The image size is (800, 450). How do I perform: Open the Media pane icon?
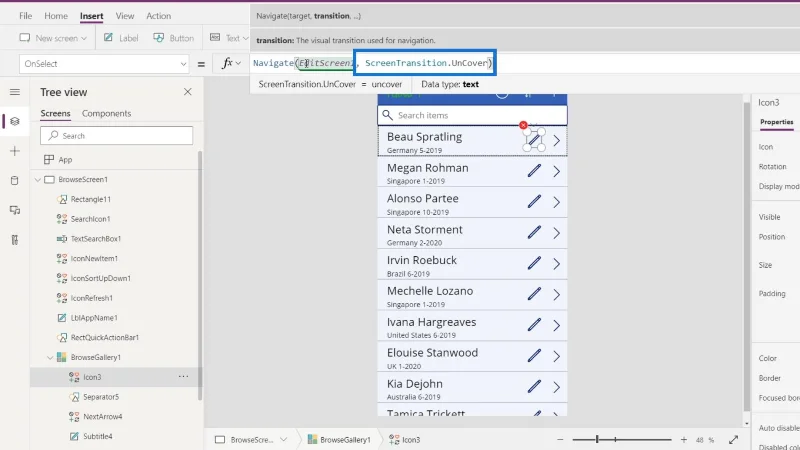(x=15, y=210)
